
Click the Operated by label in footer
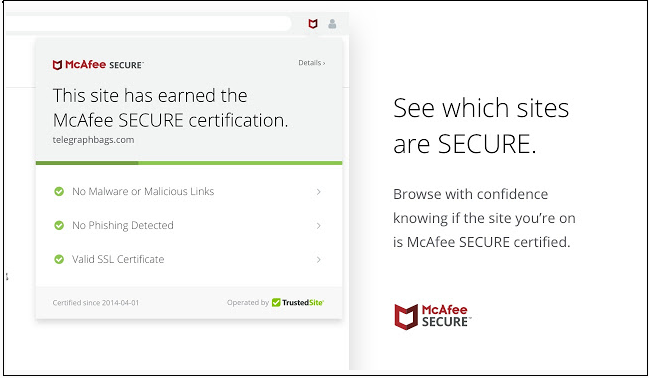248,303
